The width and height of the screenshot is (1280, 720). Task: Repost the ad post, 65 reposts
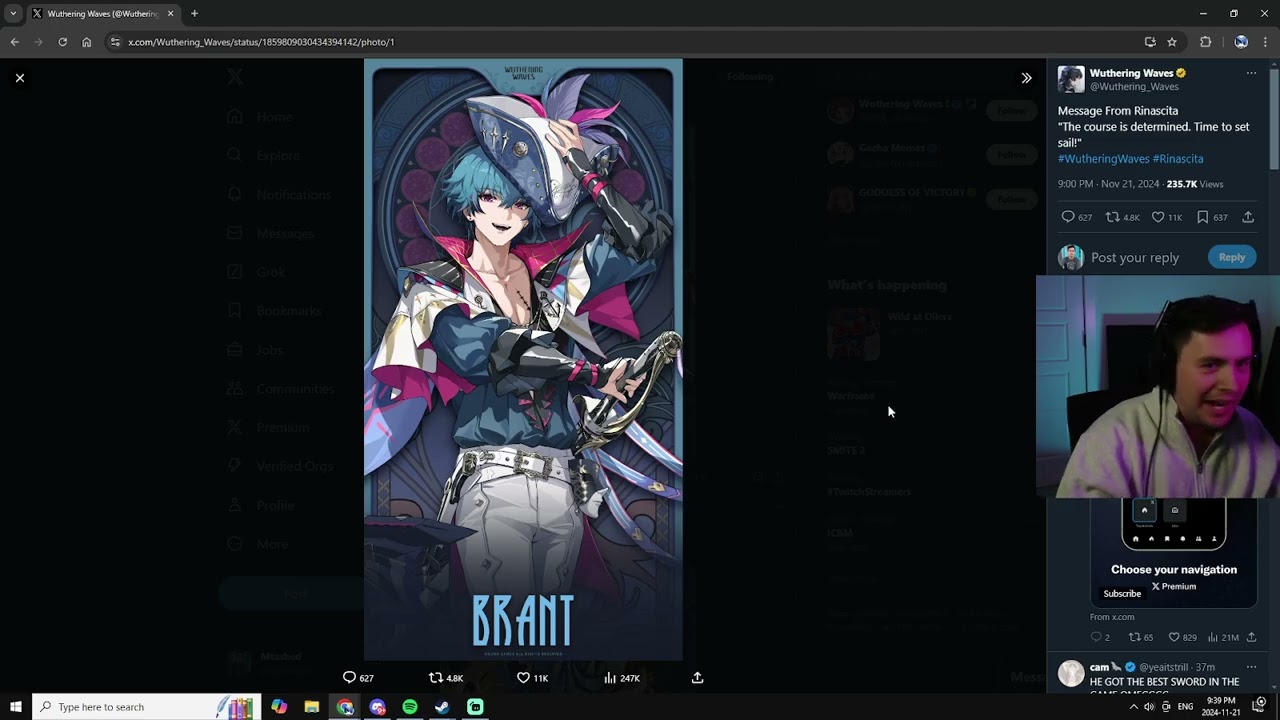[1140, 637]
